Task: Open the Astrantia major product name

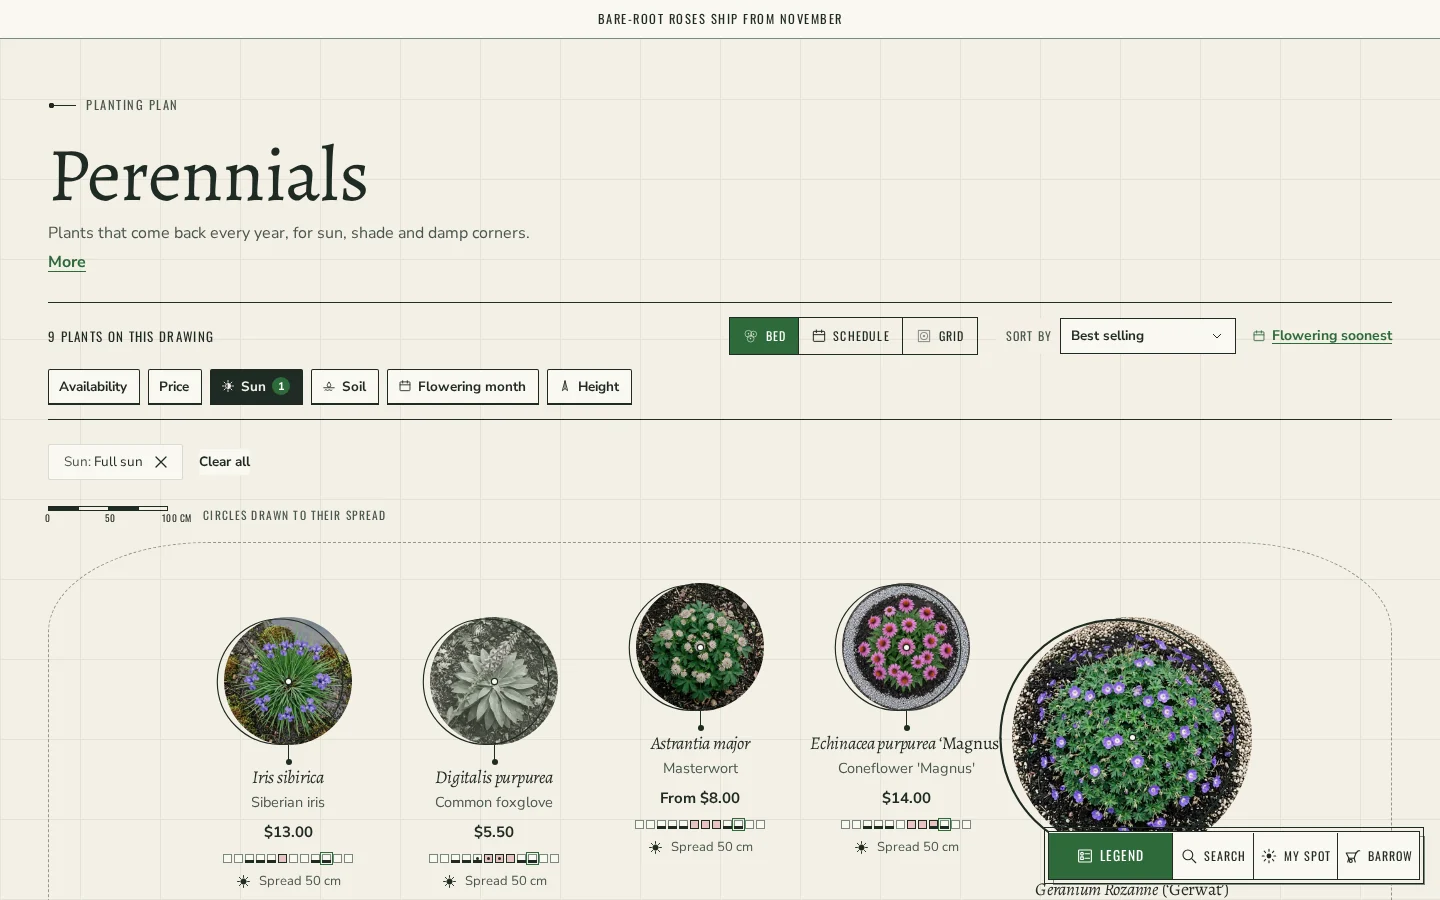Action: click(x=700, y=743)
